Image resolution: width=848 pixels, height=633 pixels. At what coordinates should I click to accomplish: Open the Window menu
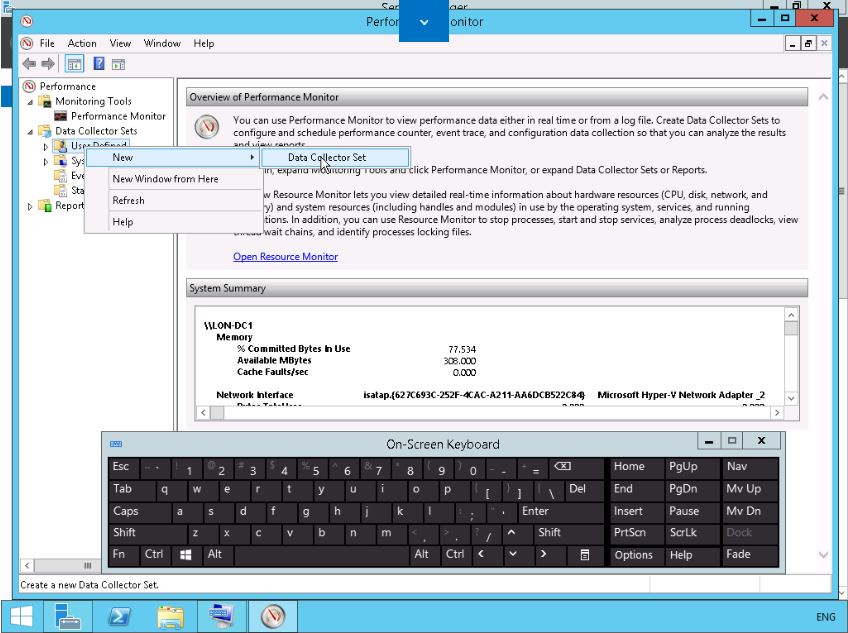(162, 43)
